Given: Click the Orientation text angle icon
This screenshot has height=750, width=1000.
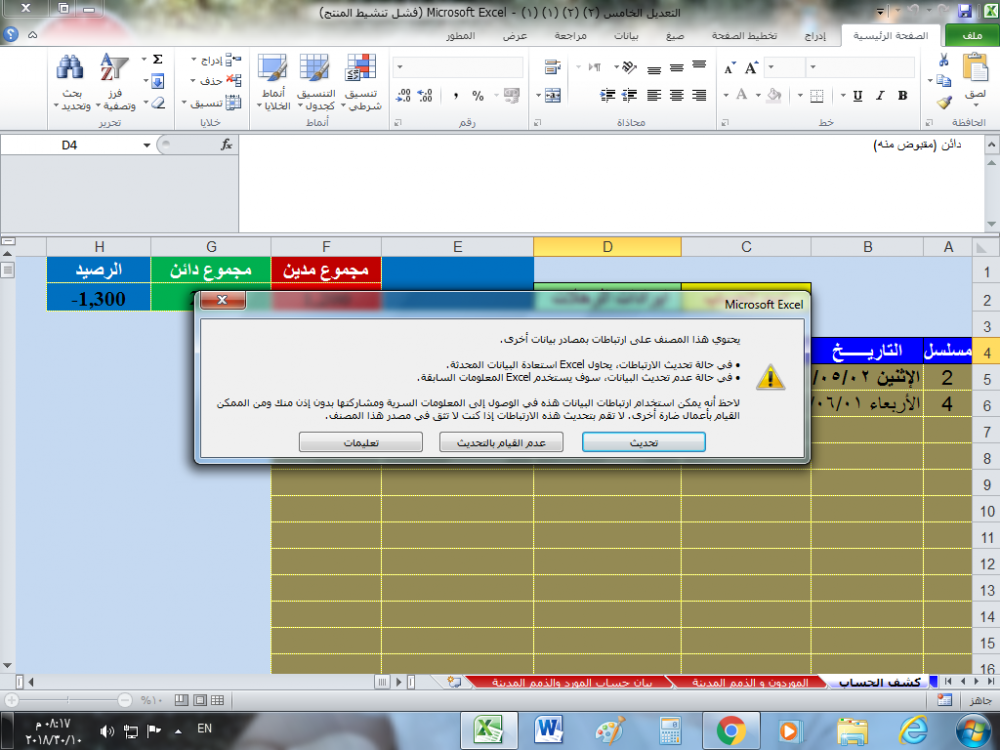Looking at the screenshot, I should (629, 67).
